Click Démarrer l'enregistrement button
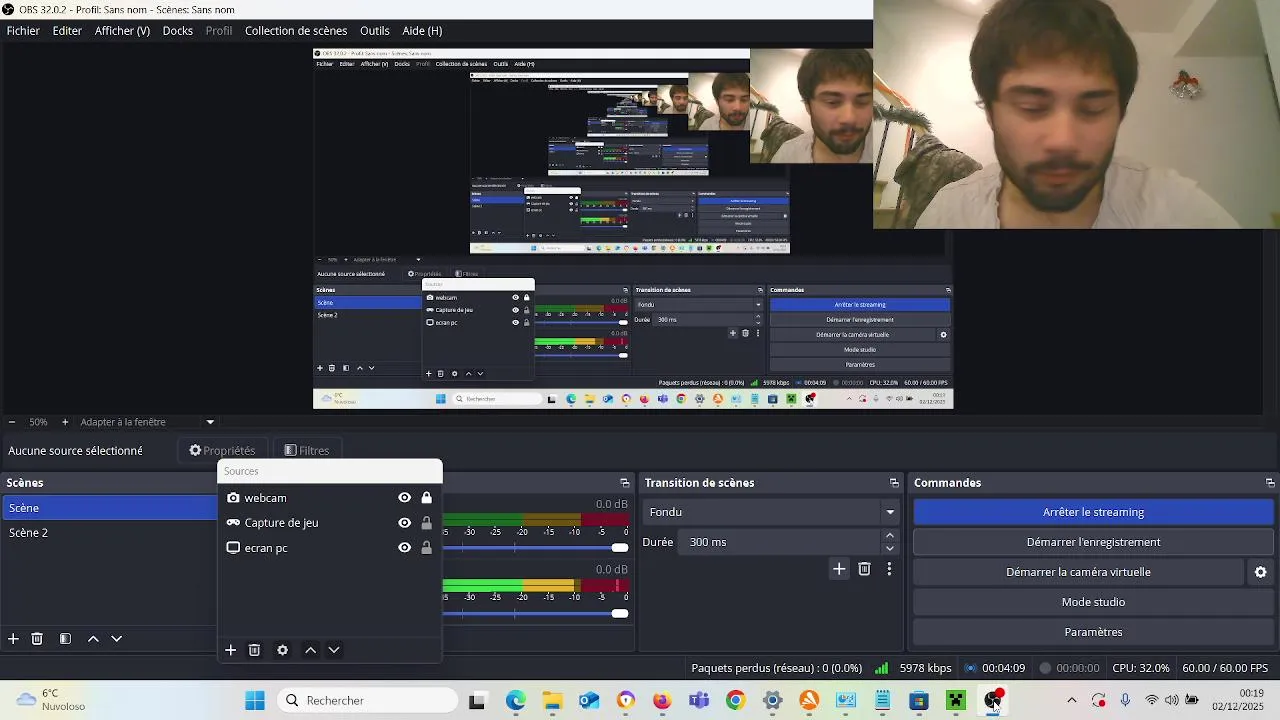Image resolution: width=1280 pixels, height=720 pixels. pyautogui.click(x=1093, y=542)
